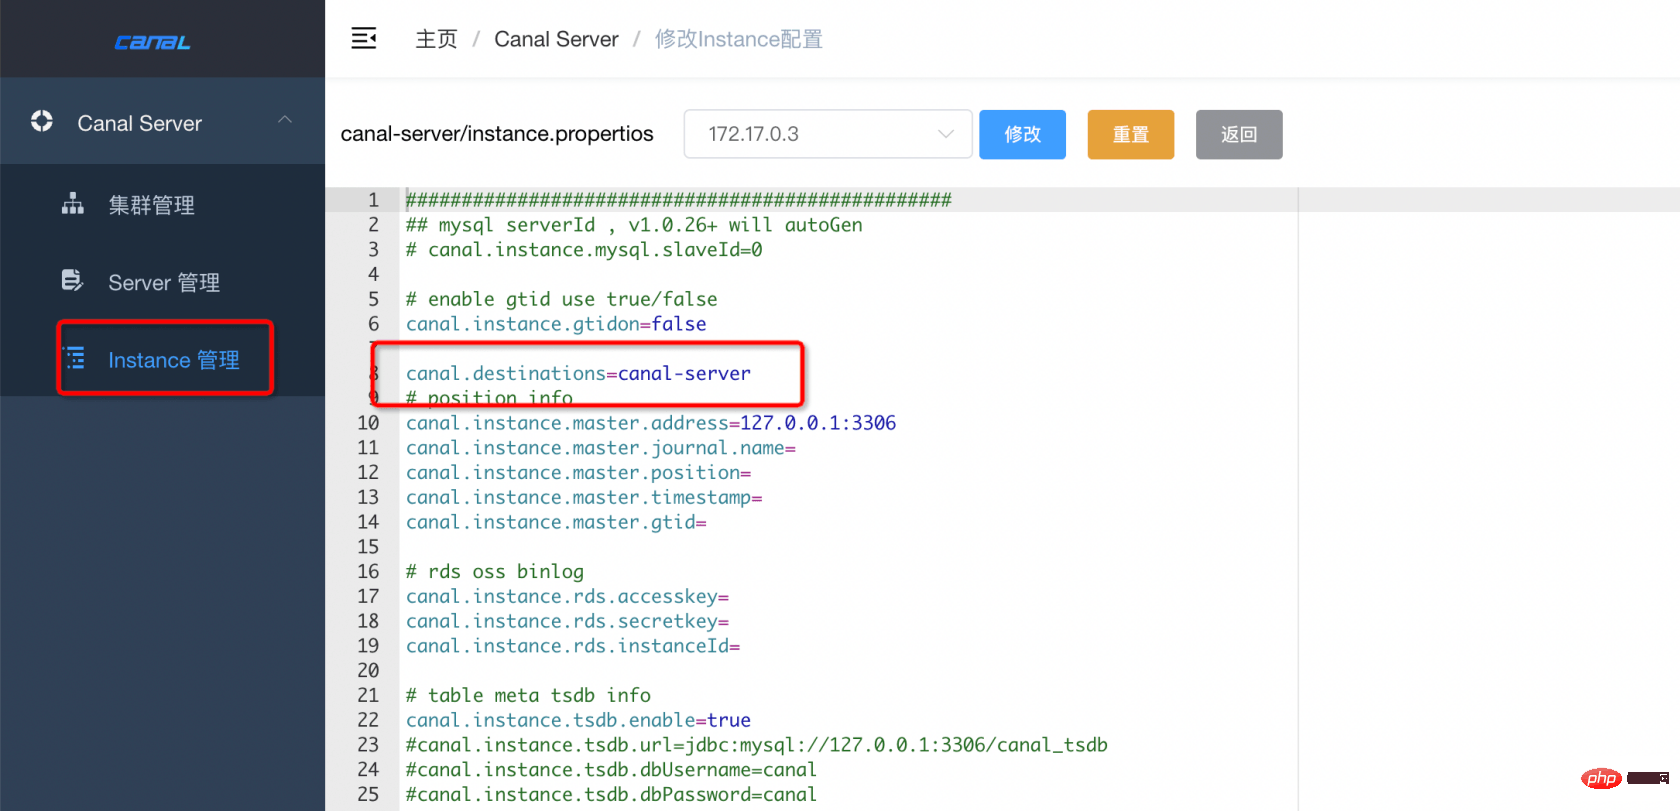This screenshot has height=811, width=1680.
Task: Click the blue 修改 button
Action: pos(1022,134)
